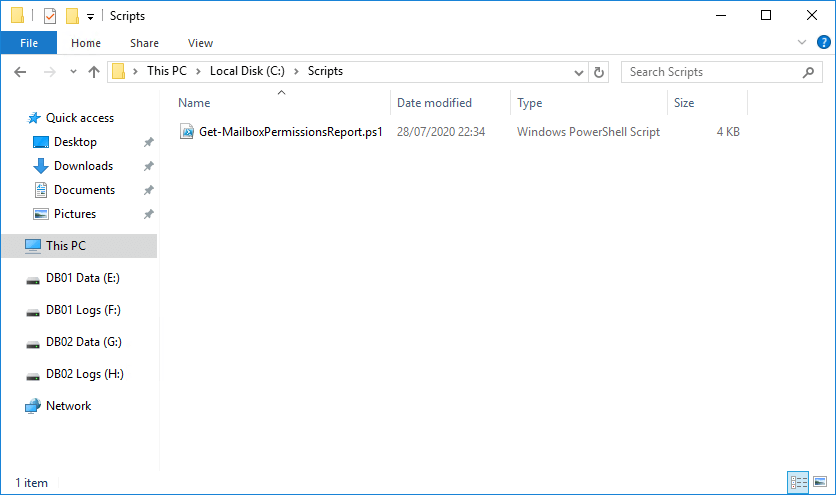Go up one level with the Up arrow
Viewport: 836px width, 495px height.
(94, 71)
